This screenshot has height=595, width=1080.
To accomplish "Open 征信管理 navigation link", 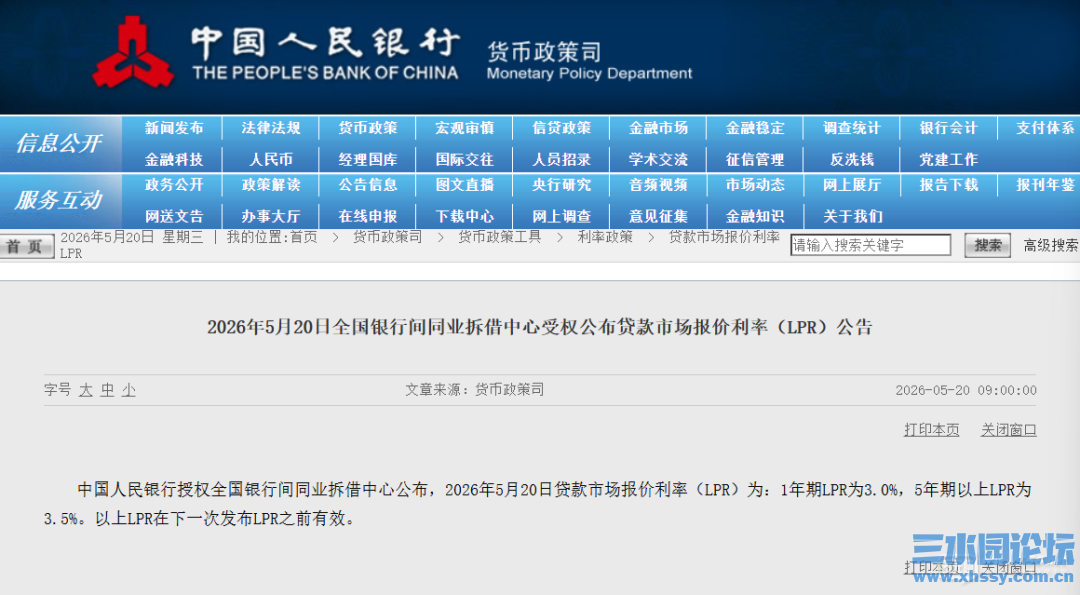I will tap(755, 160).
